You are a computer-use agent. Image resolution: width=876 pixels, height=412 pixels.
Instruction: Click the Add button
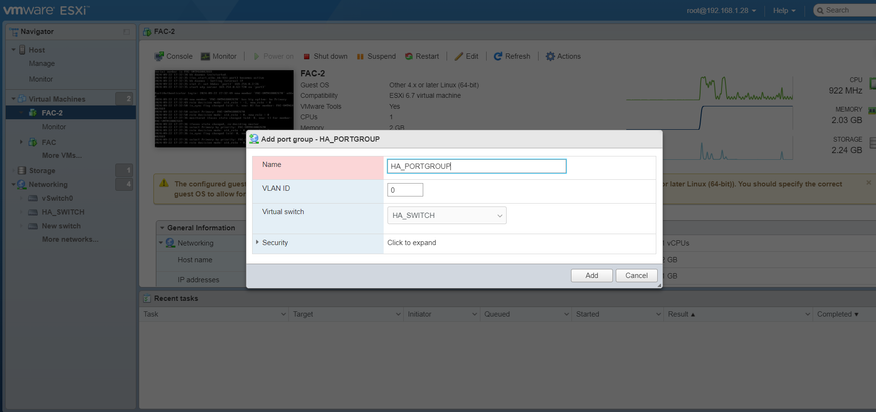click(592, 276)
